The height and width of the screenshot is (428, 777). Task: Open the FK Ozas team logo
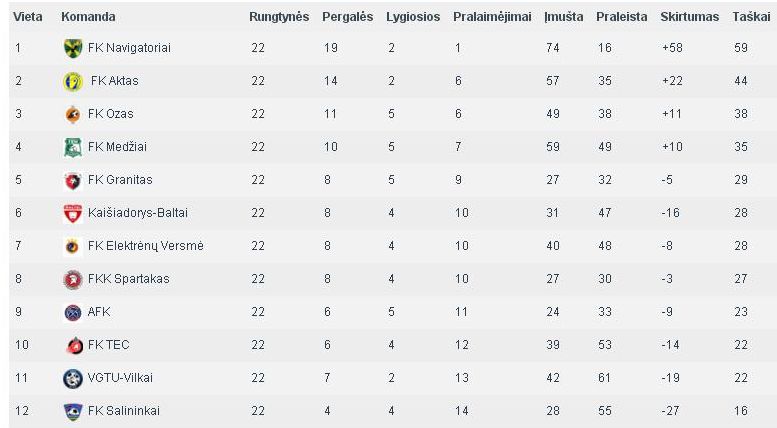(x=73, y=114)
